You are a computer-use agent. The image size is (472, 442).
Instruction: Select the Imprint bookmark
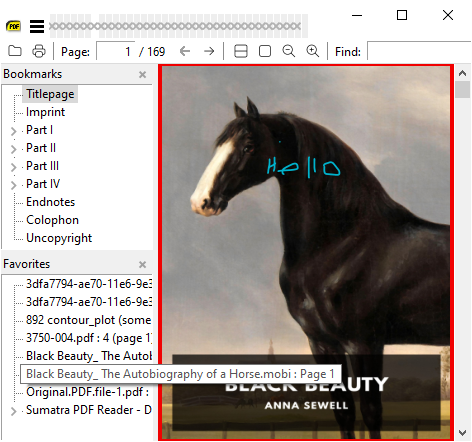click(x=45, y=112)
